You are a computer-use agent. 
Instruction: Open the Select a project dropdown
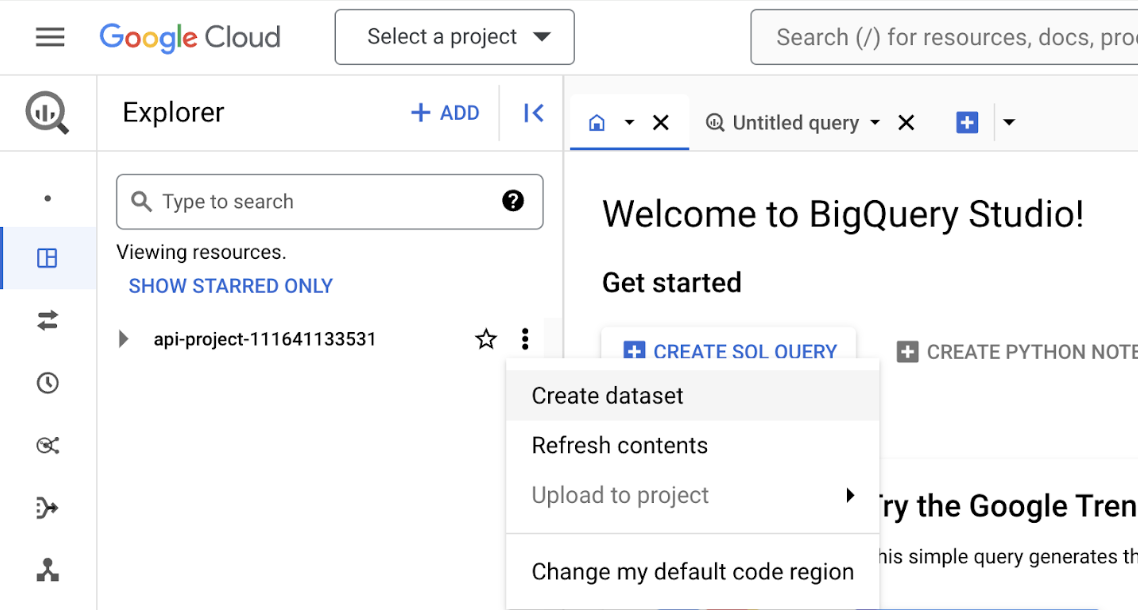[454, 36]
